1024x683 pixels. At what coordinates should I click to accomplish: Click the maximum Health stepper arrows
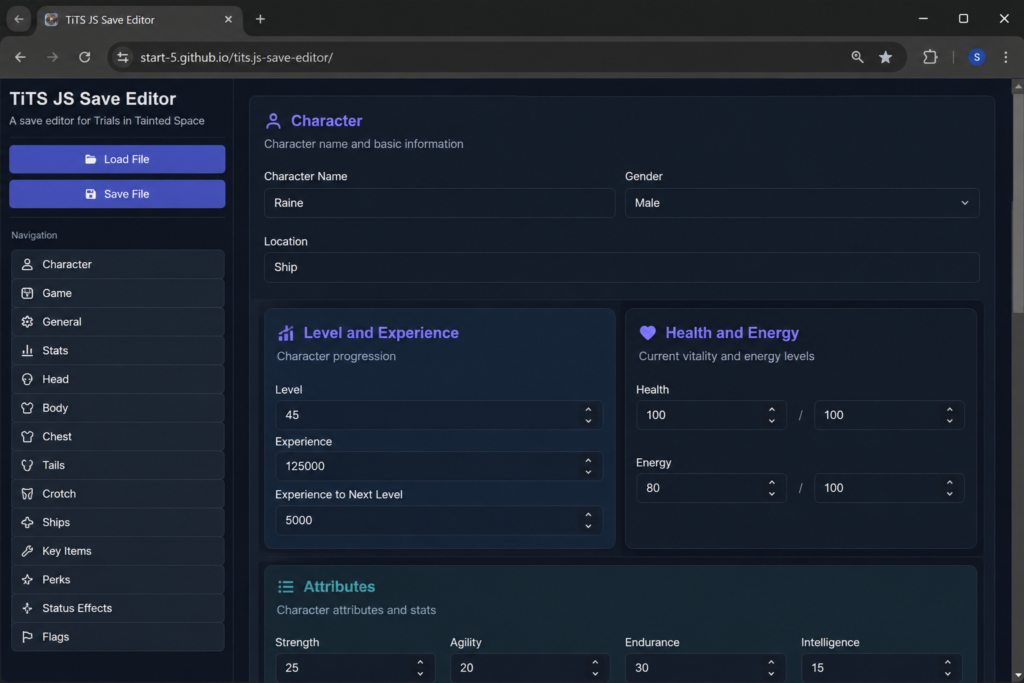(949, 415)
